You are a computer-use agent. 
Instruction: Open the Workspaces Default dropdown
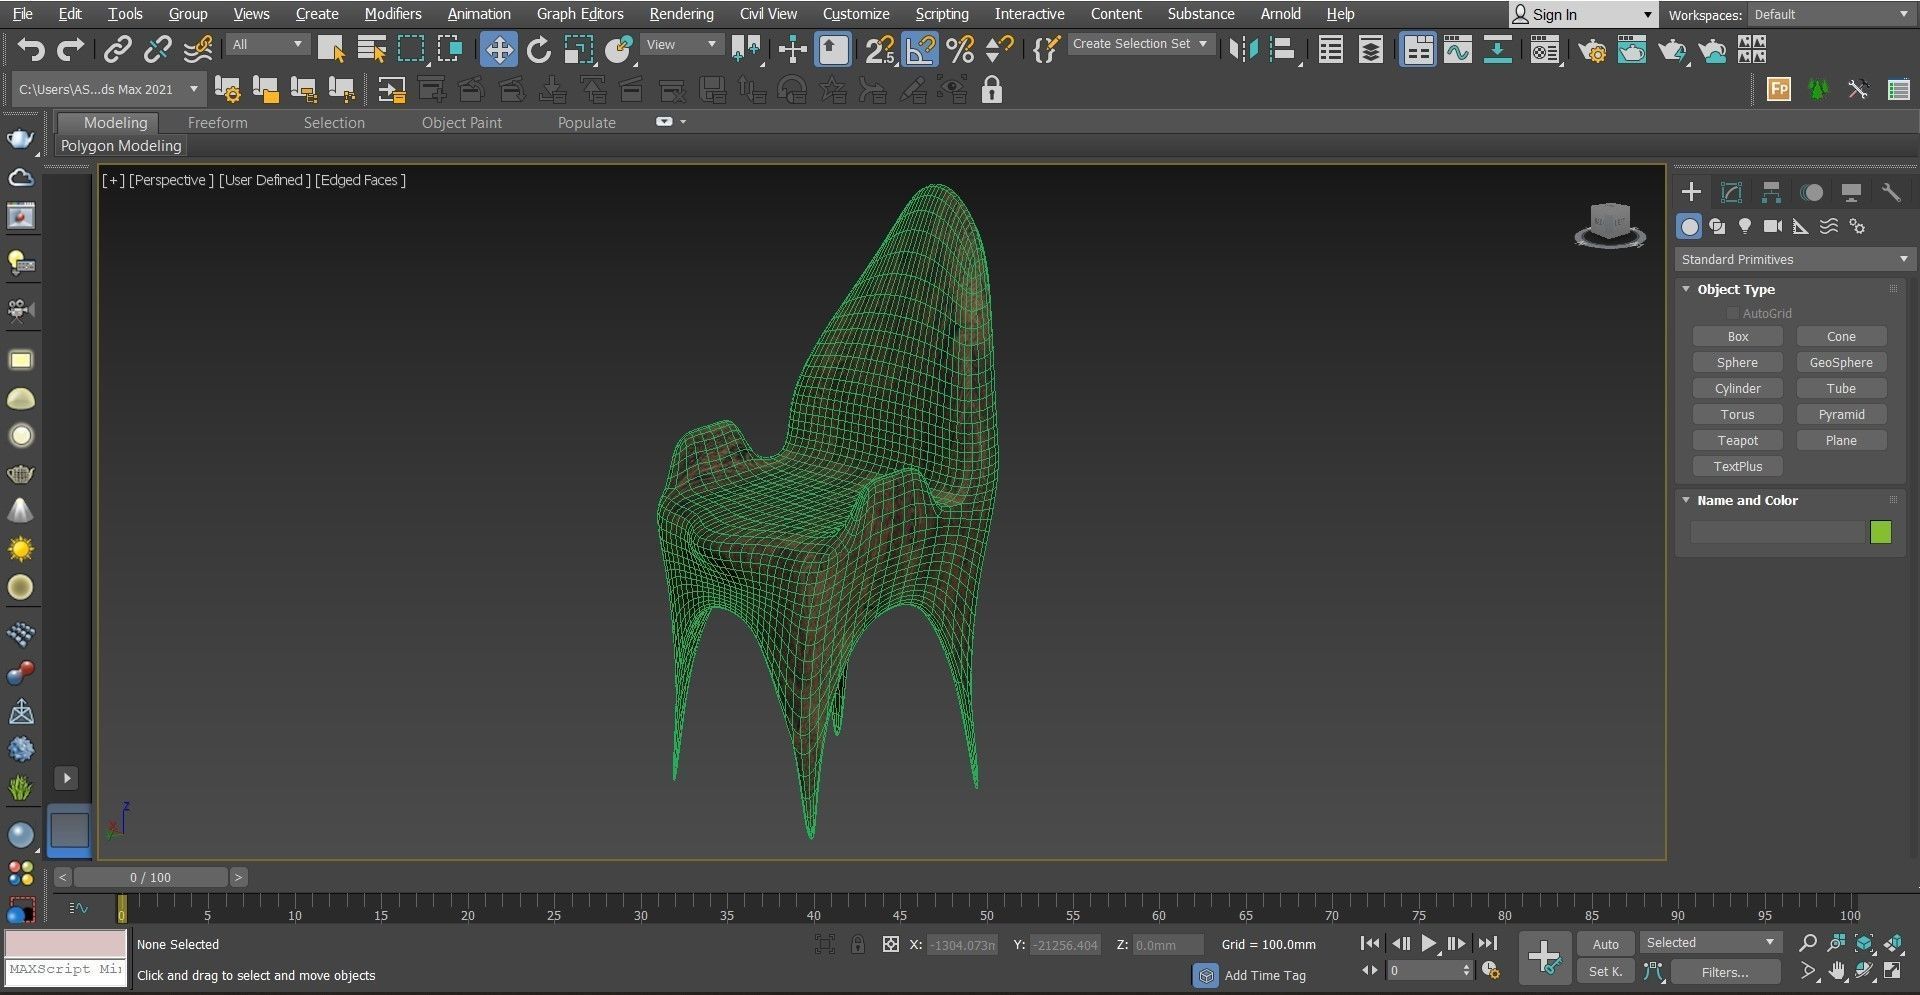click(1831, 14)
